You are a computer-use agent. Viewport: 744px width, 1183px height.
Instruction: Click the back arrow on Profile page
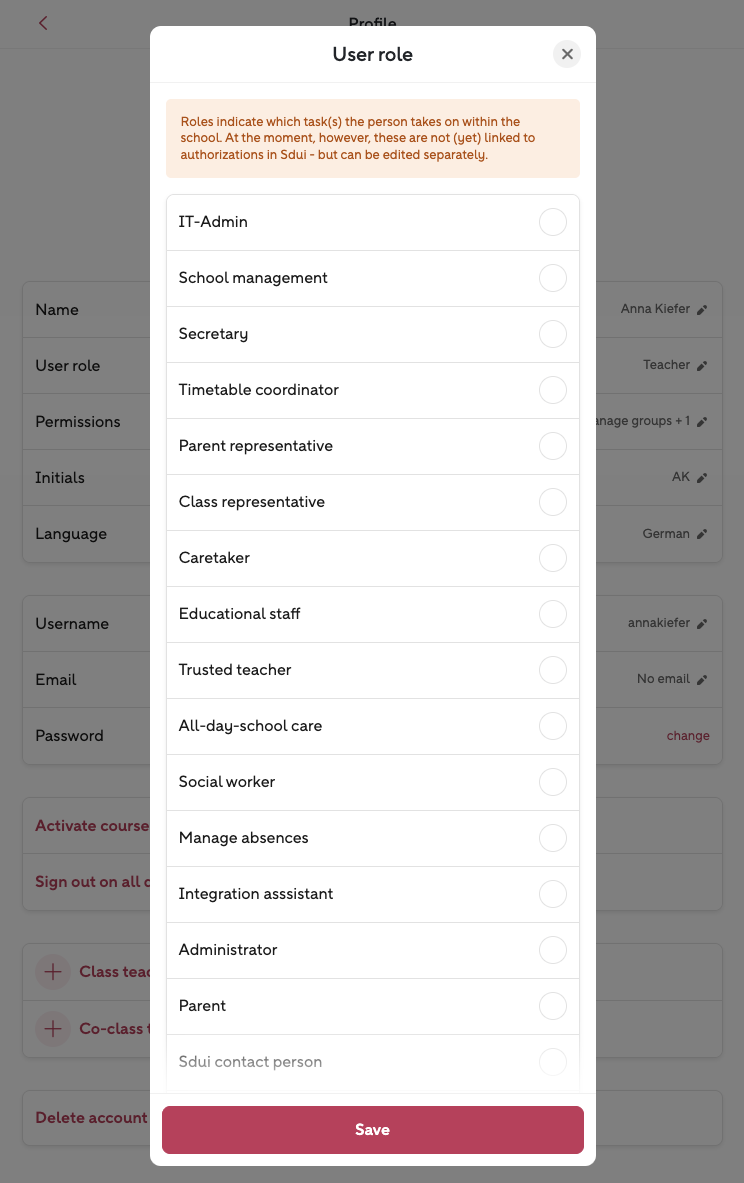pyautogui.click(x=43, y=23)
